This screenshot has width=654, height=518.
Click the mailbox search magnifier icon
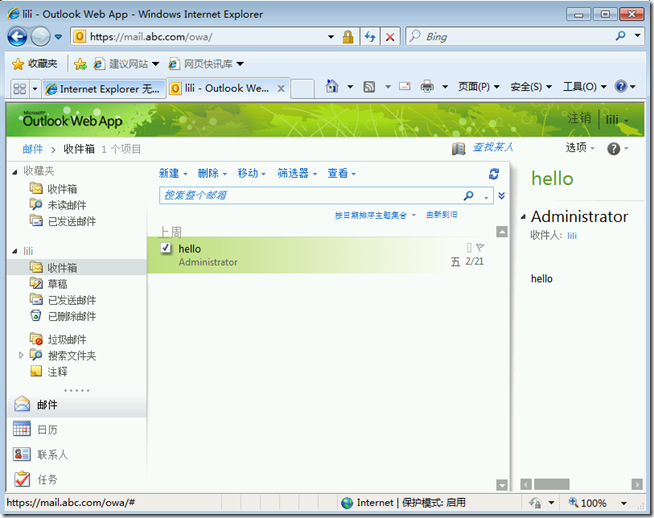click(468, 195)
